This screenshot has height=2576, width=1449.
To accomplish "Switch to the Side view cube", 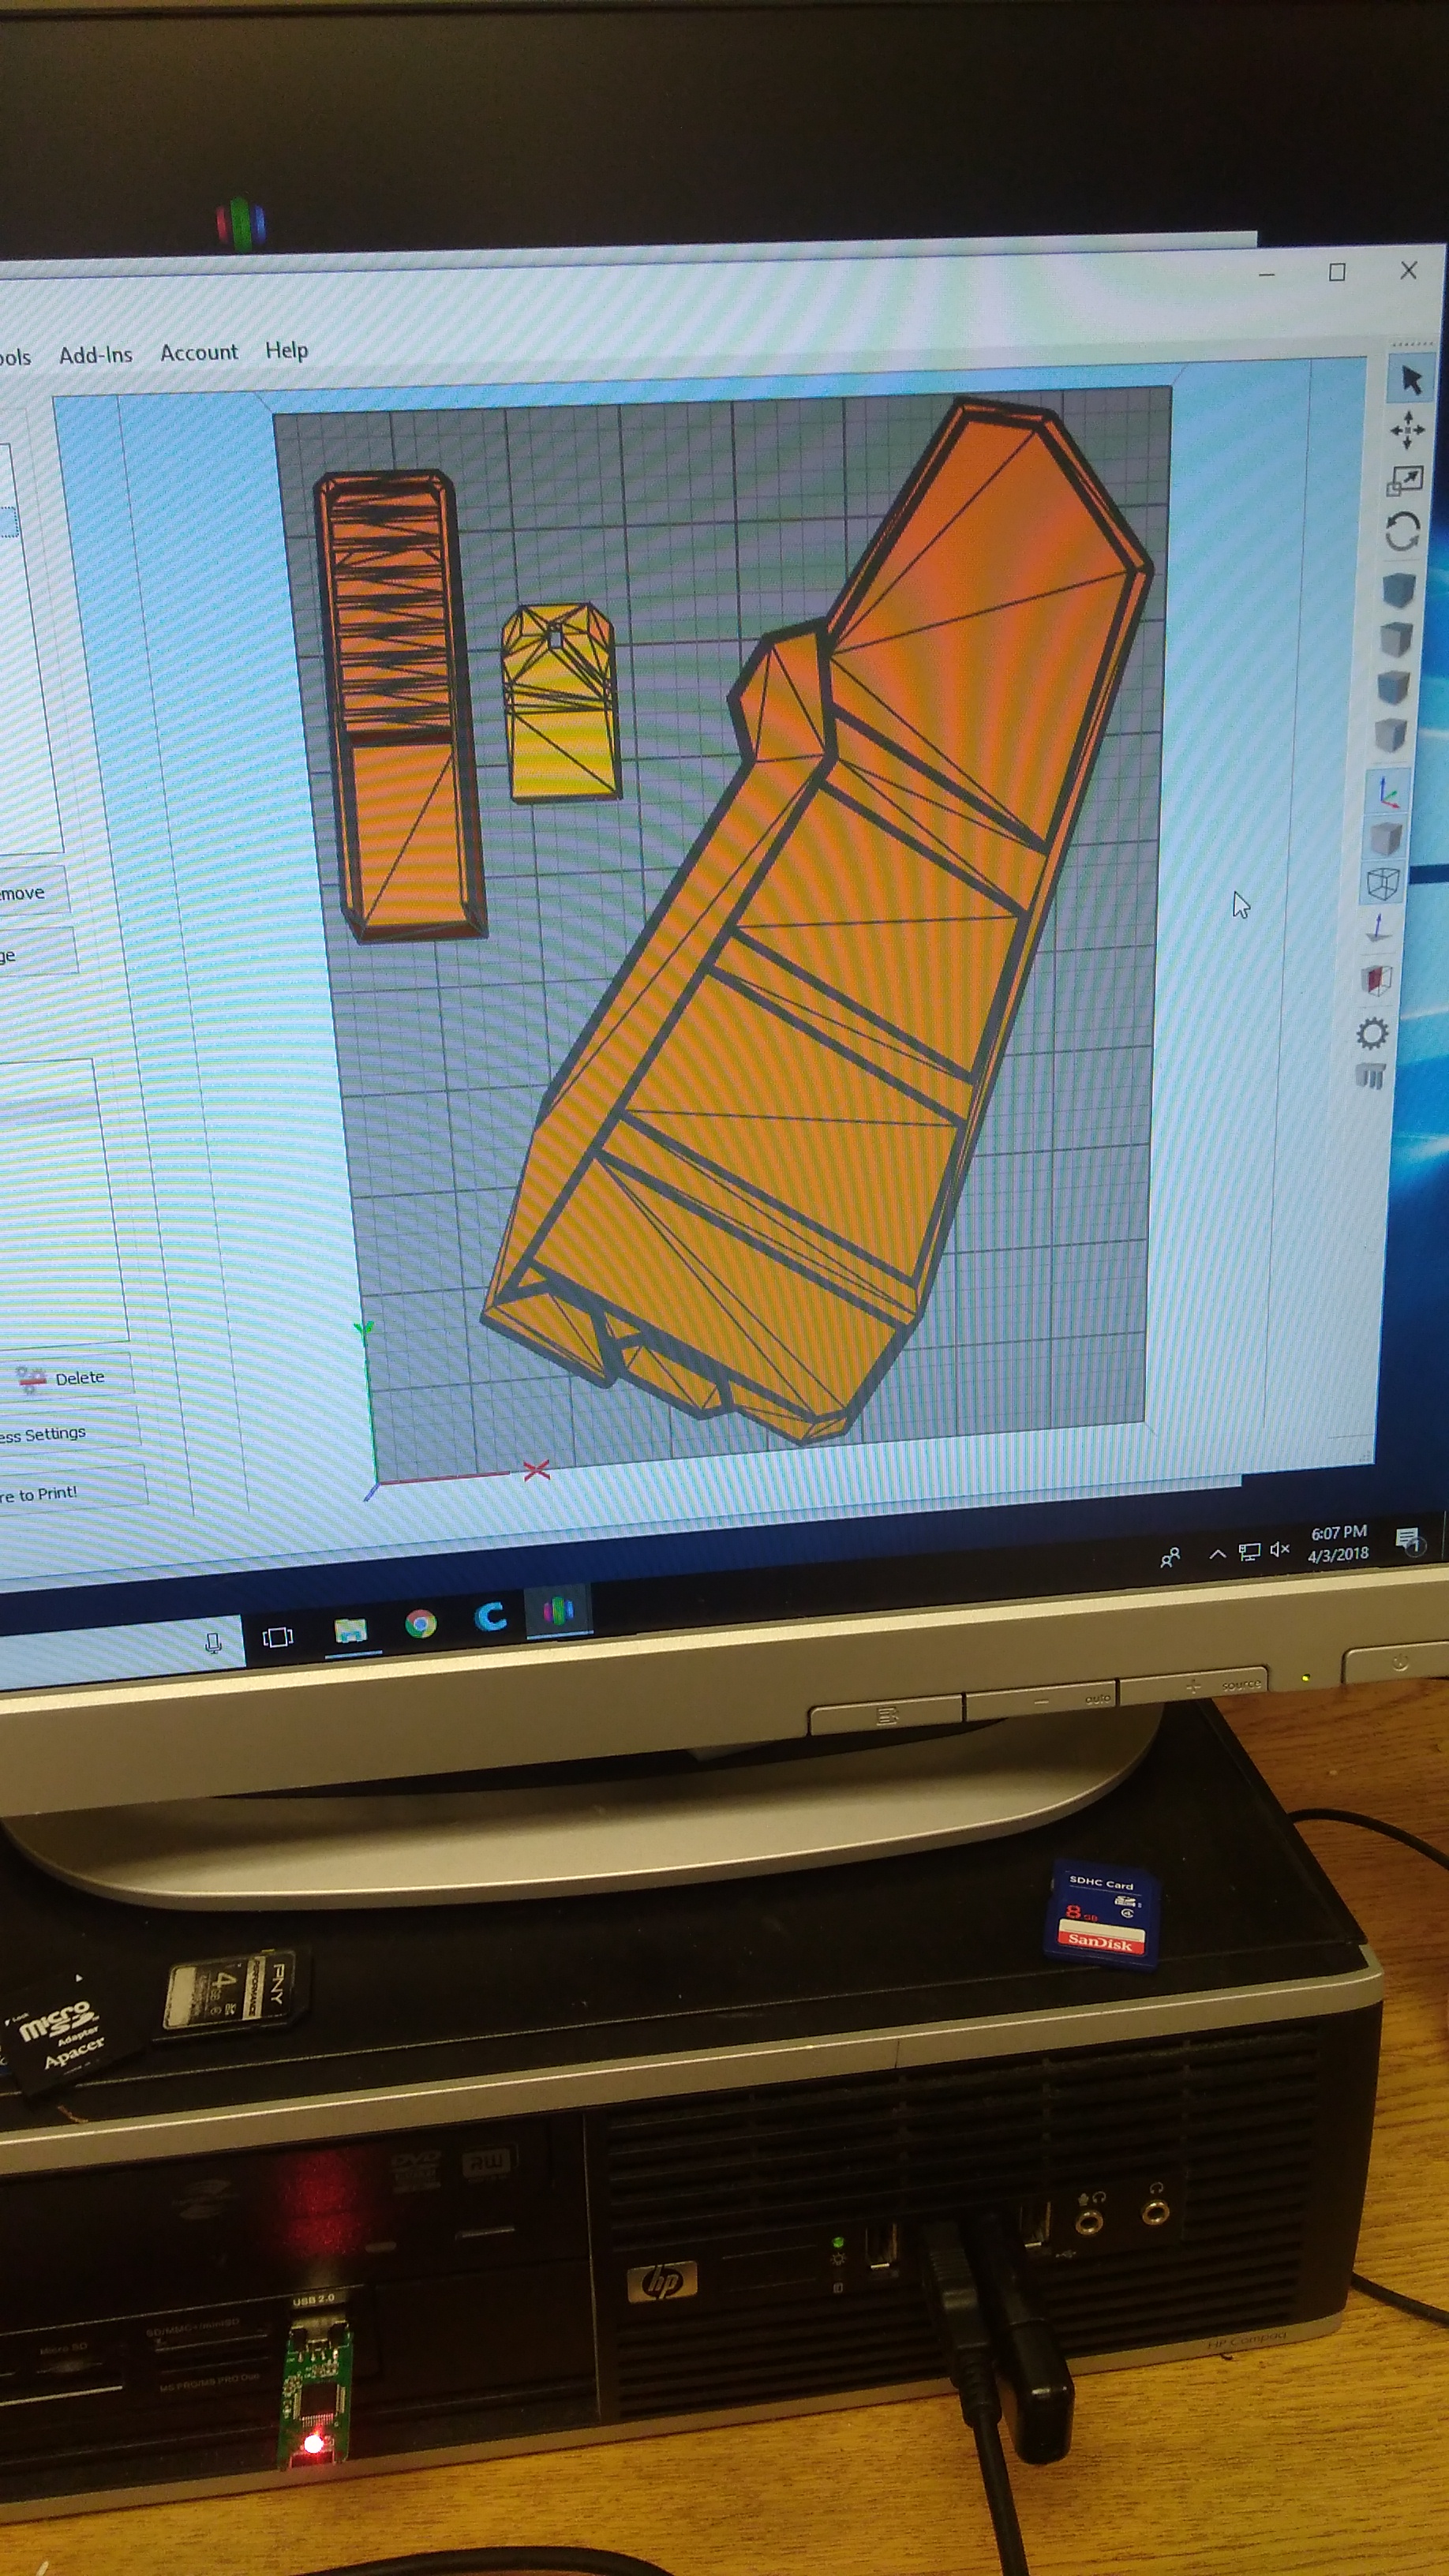I will tap(1390, 735).
